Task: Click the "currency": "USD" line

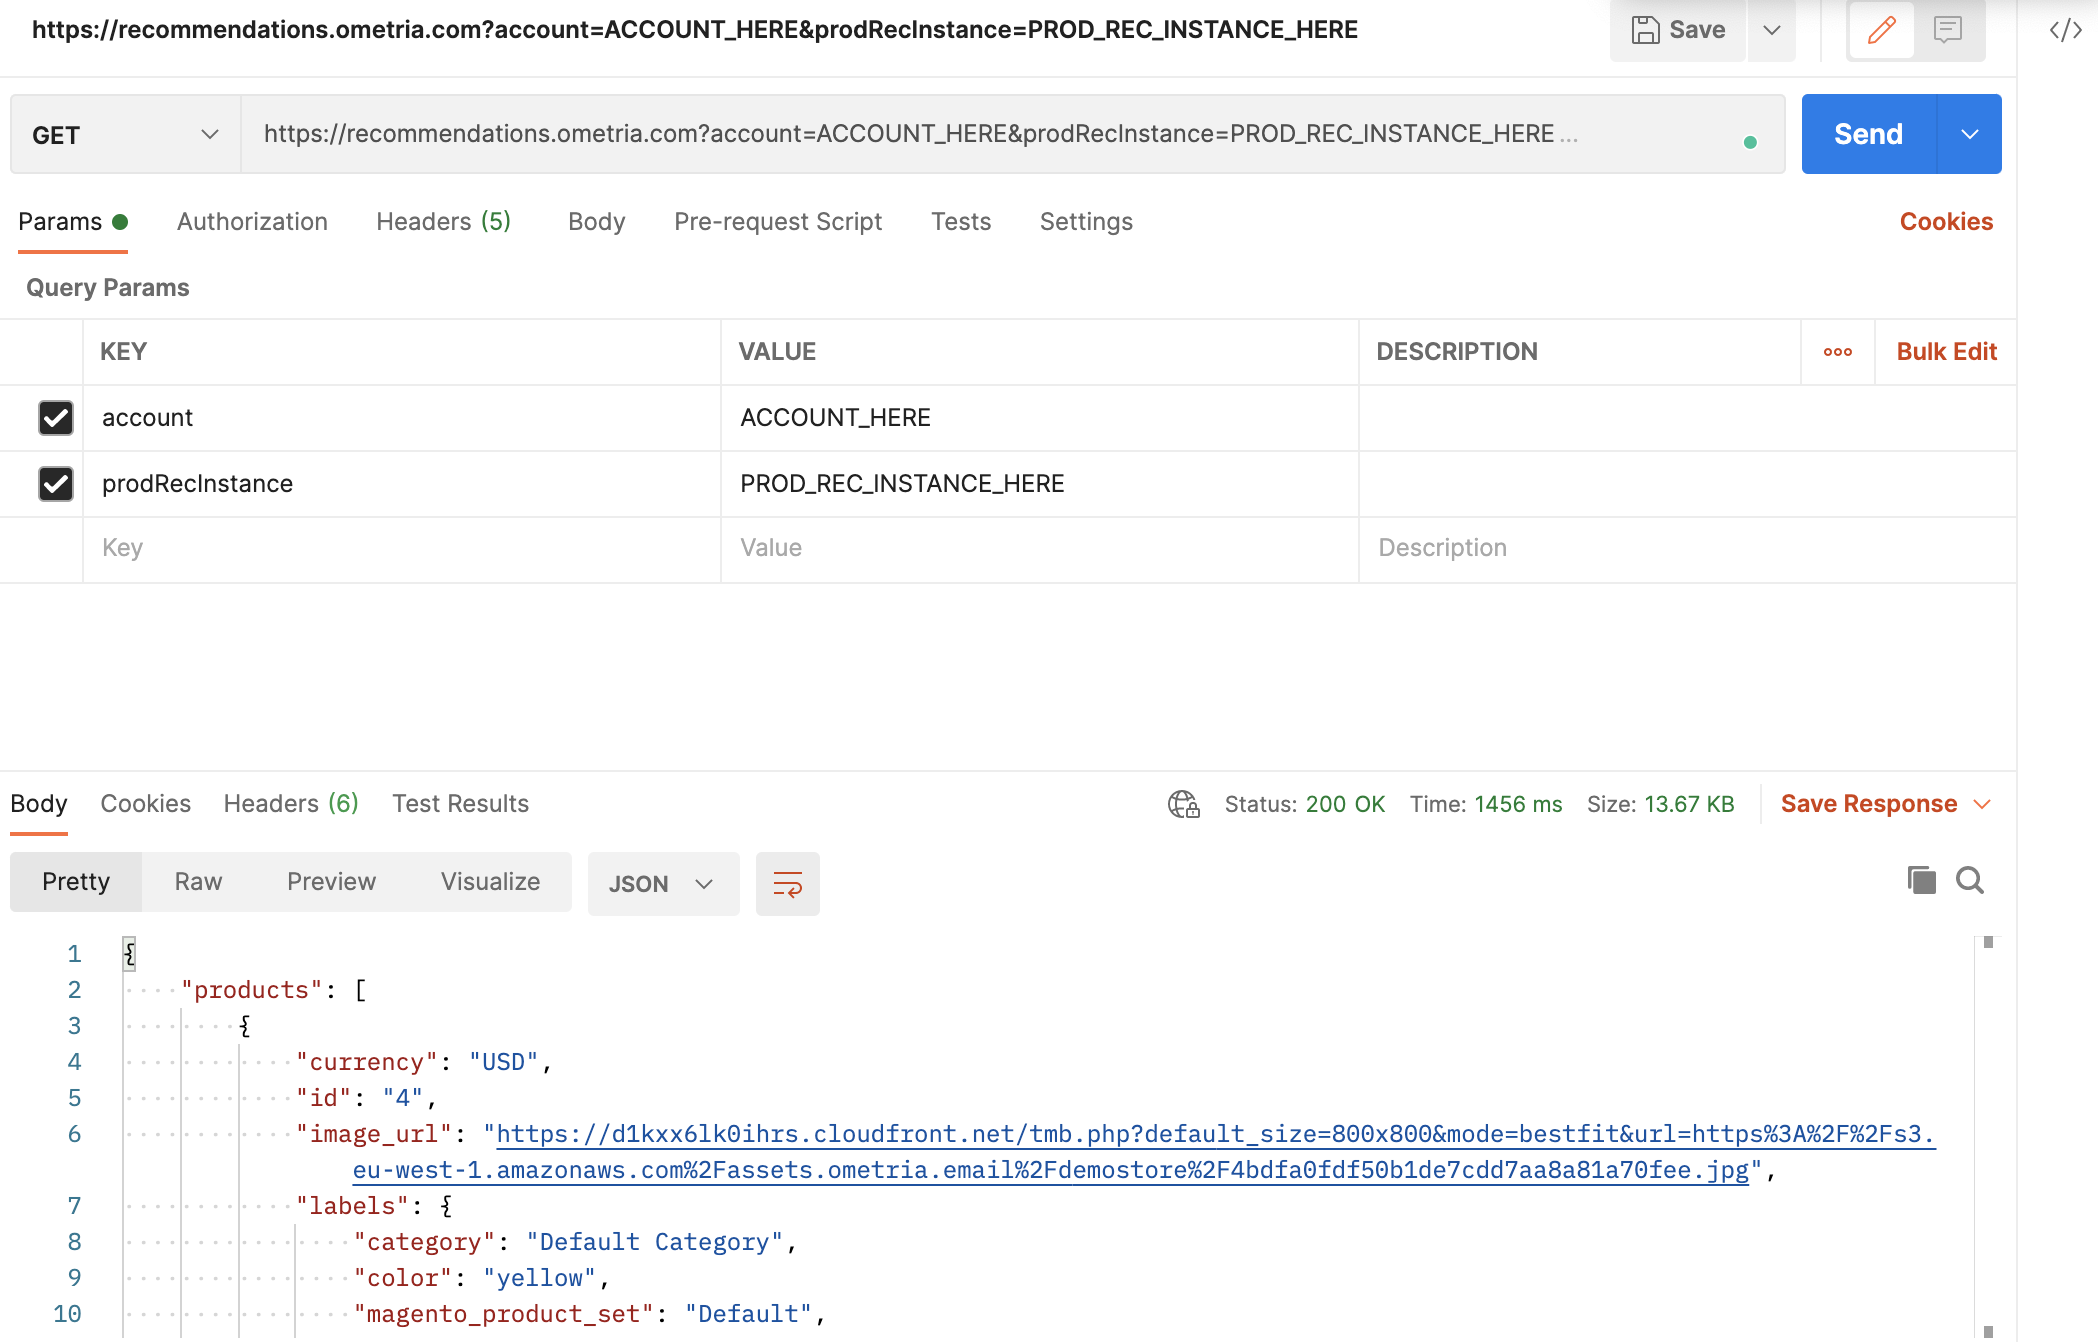Action: pos(425,1062)
